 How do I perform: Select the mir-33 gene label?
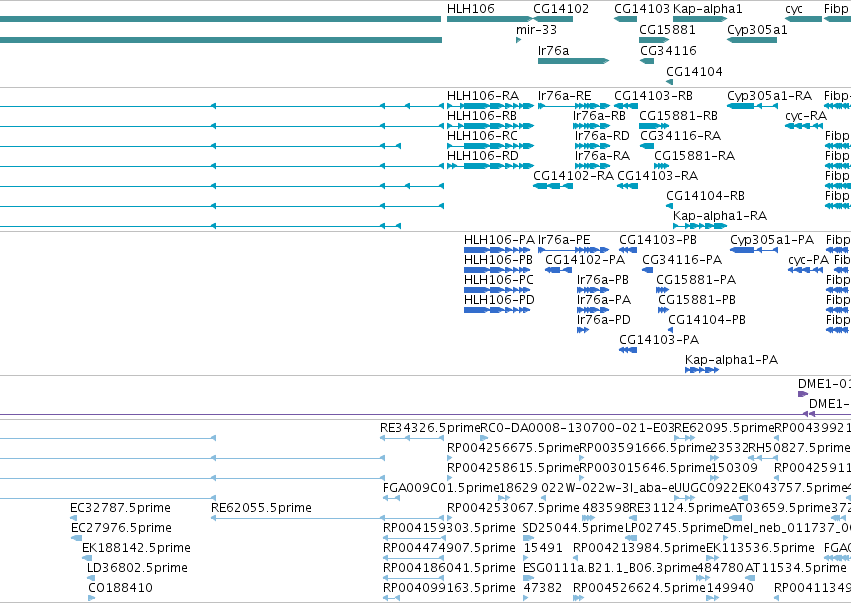pos(536,29)
